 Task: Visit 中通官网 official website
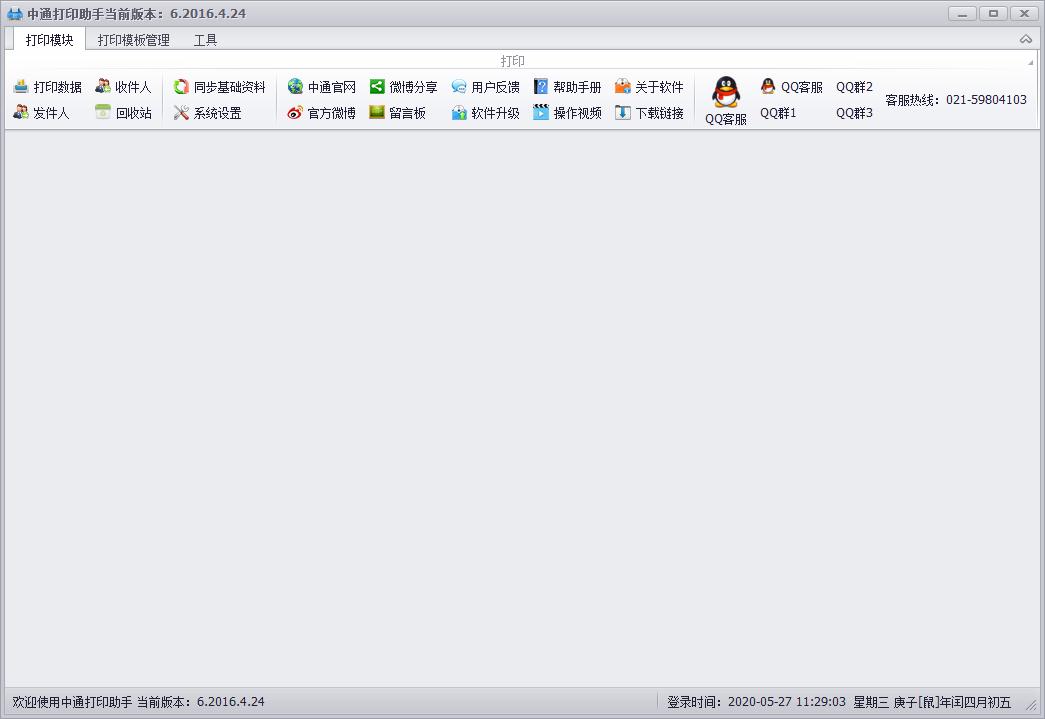(x=322, y=87)
